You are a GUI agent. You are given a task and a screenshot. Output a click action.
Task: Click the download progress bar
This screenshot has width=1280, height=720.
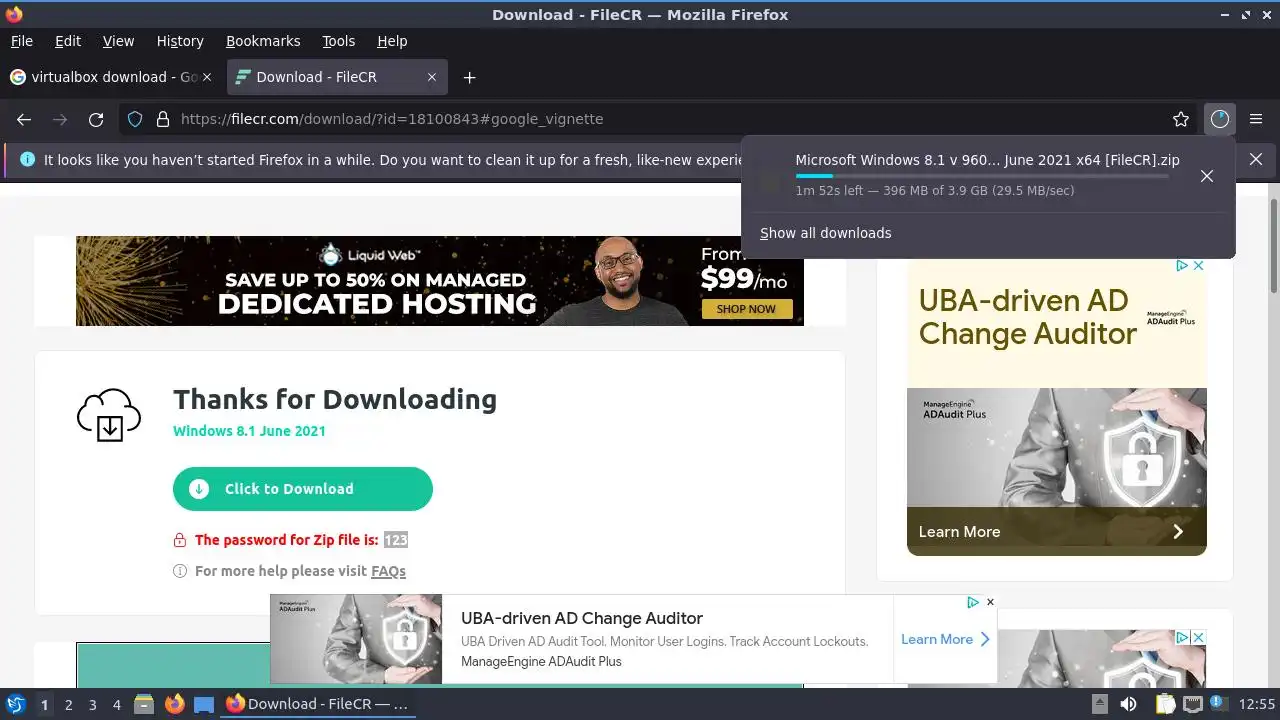pyautogui.click(x=982, y=176)
